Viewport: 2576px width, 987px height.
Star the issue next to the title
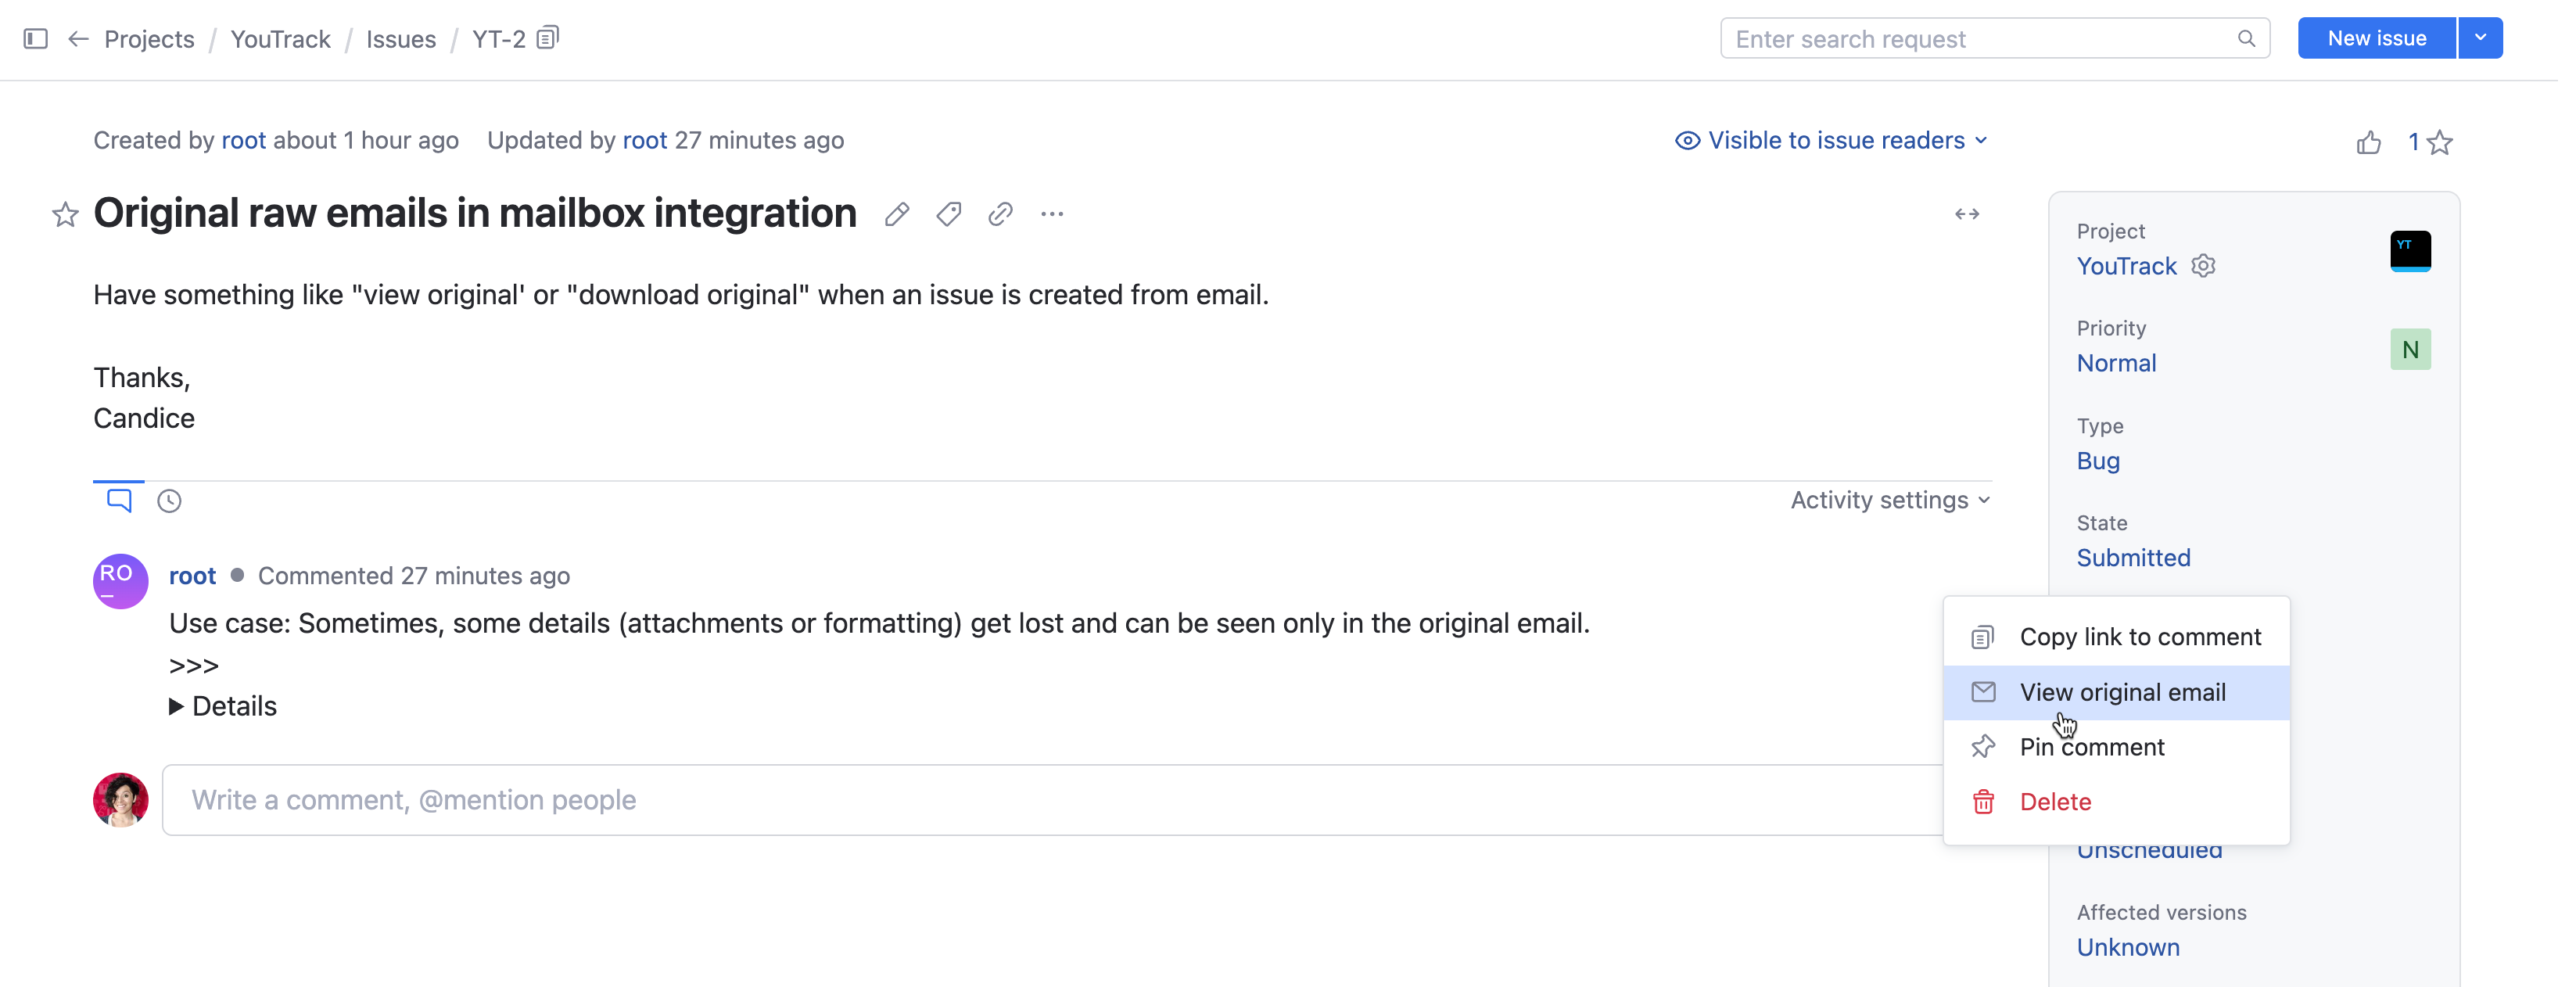65,215
